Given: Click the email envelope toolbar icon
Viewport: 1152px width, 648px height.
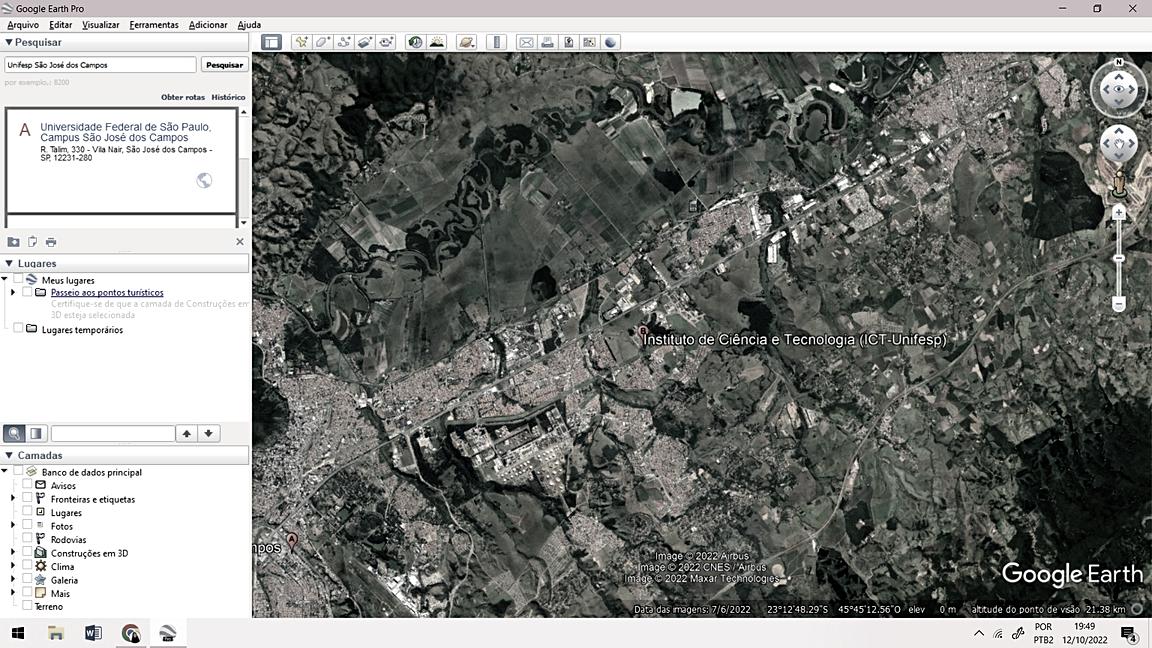Looking at the screenshot, I should click(526, 42).
